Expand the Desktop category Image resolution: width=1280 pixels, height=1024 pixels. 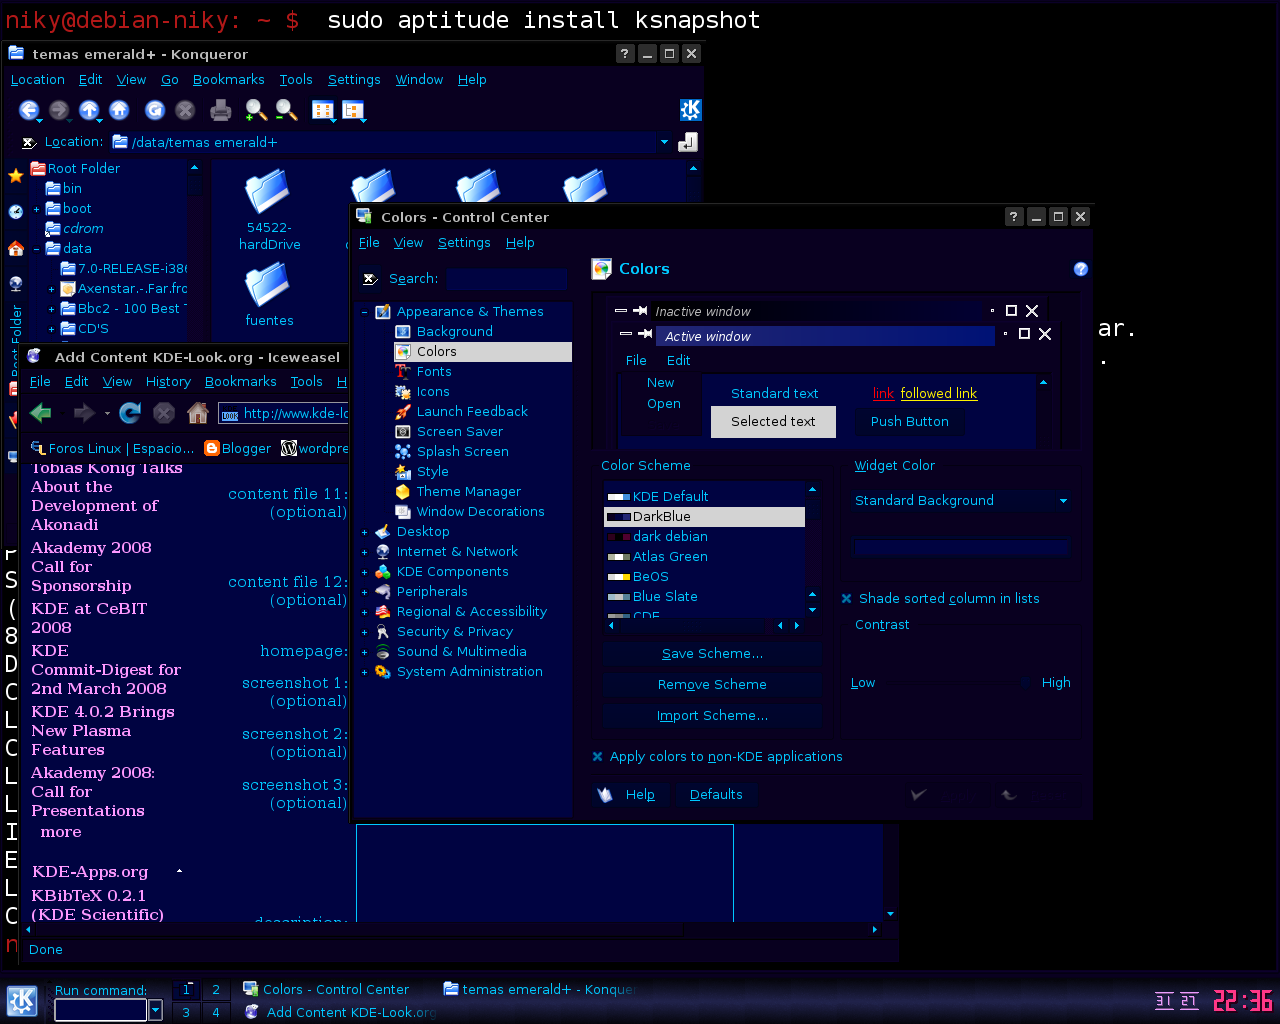pyautogui.click(x=365, y=532)
